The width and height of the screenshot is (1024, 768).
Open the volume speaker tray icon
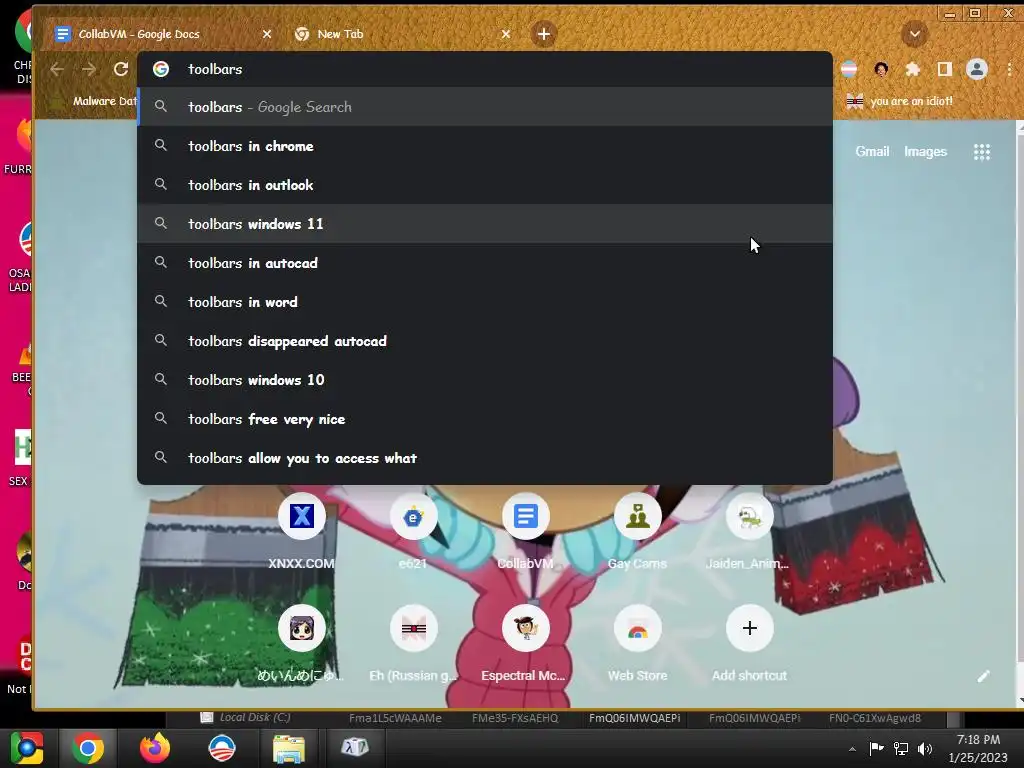point(925,748)
